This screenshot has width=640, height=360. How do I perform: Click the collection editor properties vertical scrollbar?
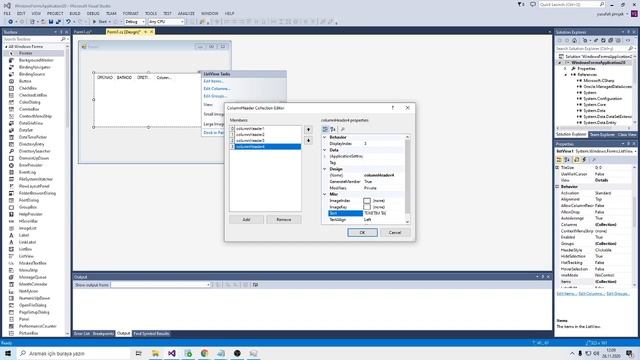pos(407,180)
